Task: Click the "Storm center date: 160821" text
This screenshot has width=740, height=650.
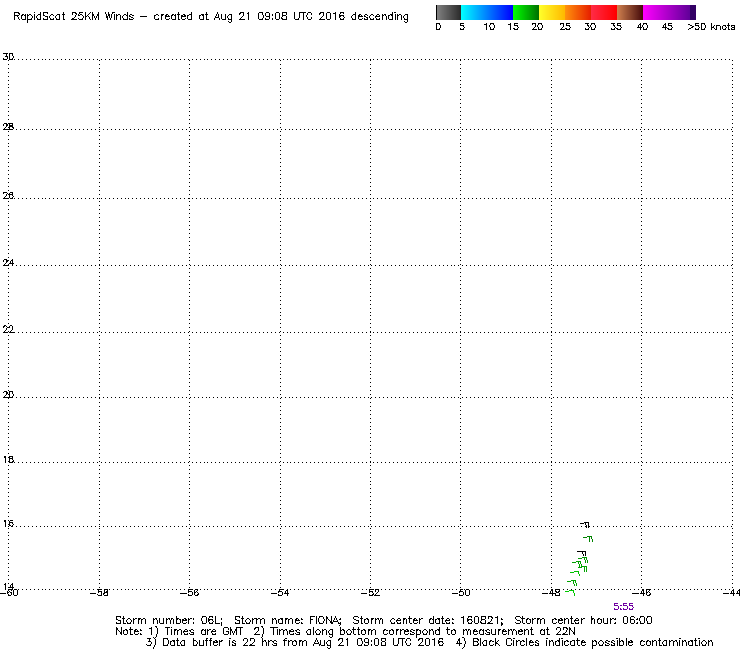Action: pyautogui.click(x=428, y=620)
